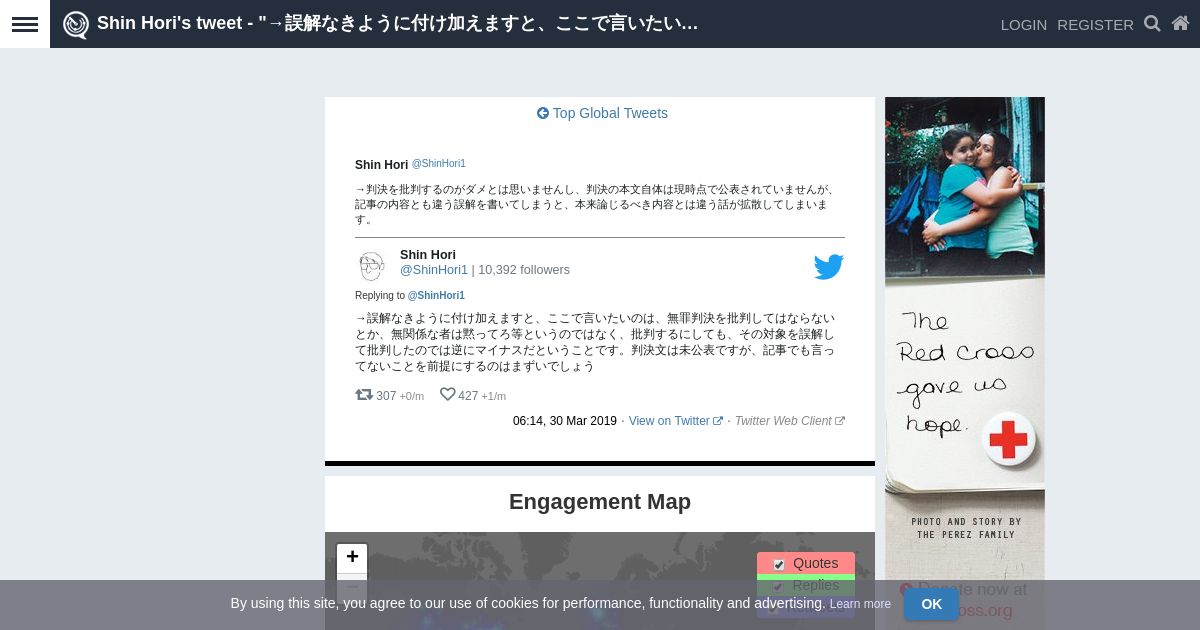Image resolution: width=1200 pixels, height=630 pixels.
Task: Click REGISTER in the top bar
Action: (x=1095, y=25)
